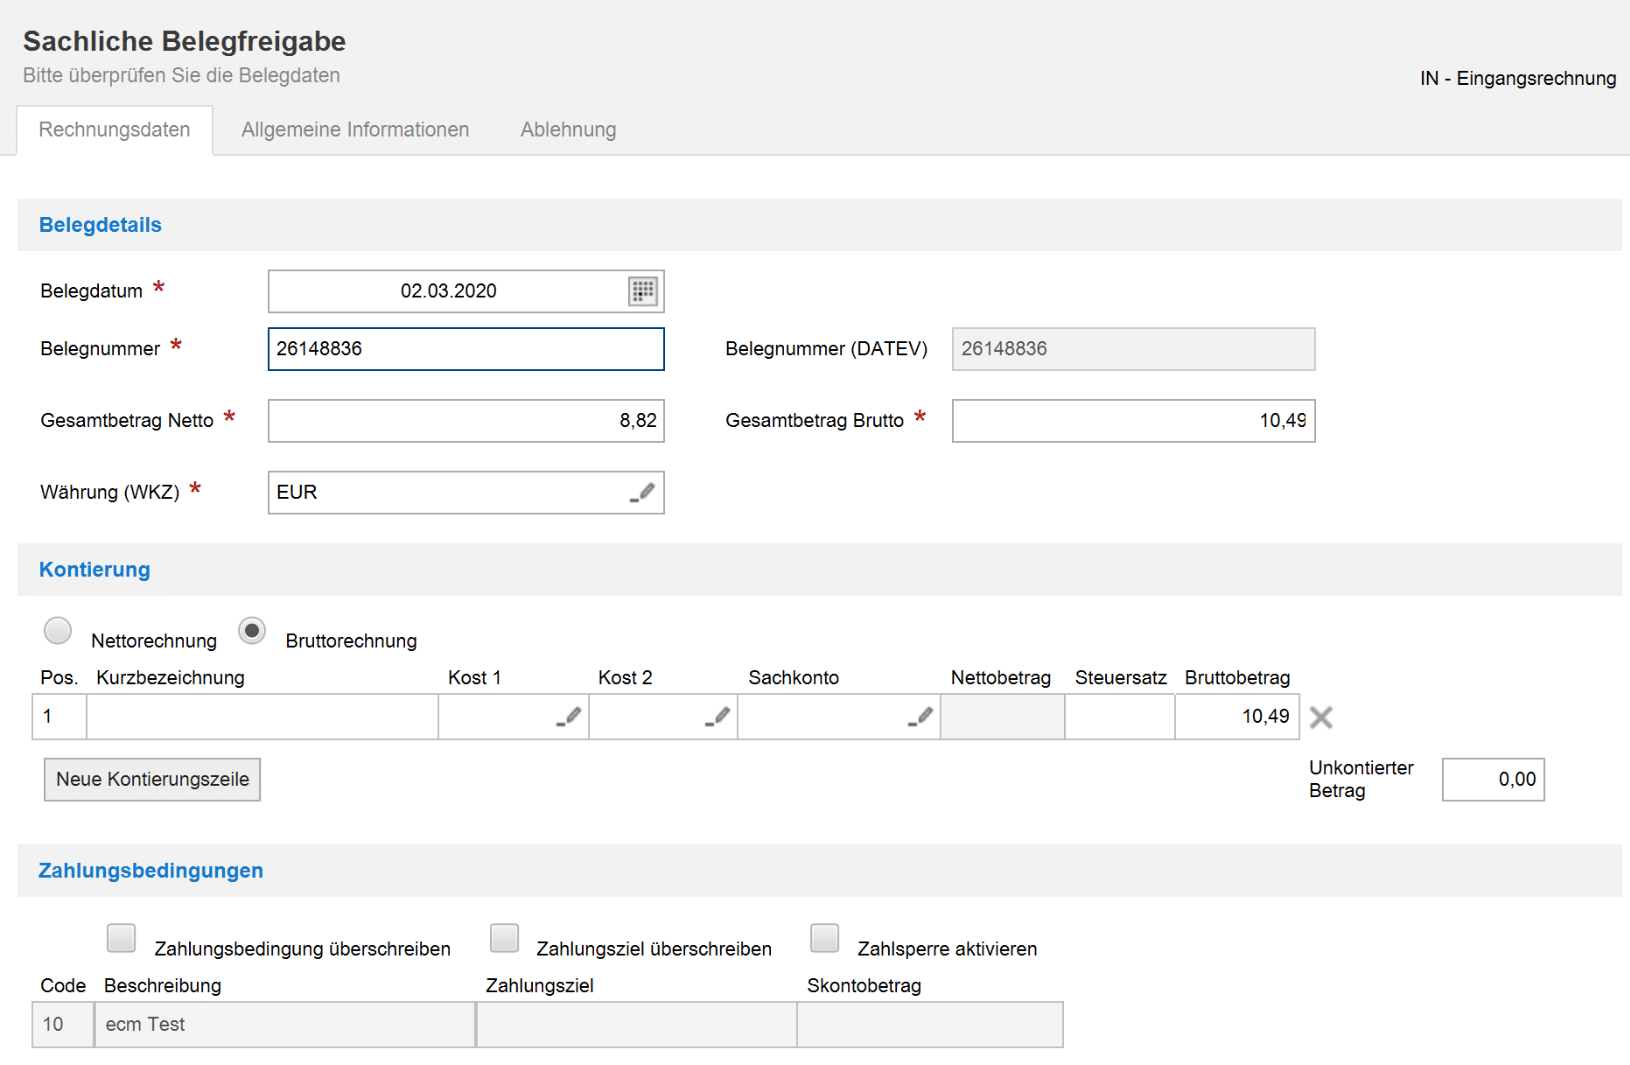Select the Nettorechnung radio button
Viewport: 1630px width, 1065px height.
coord(58,631)
